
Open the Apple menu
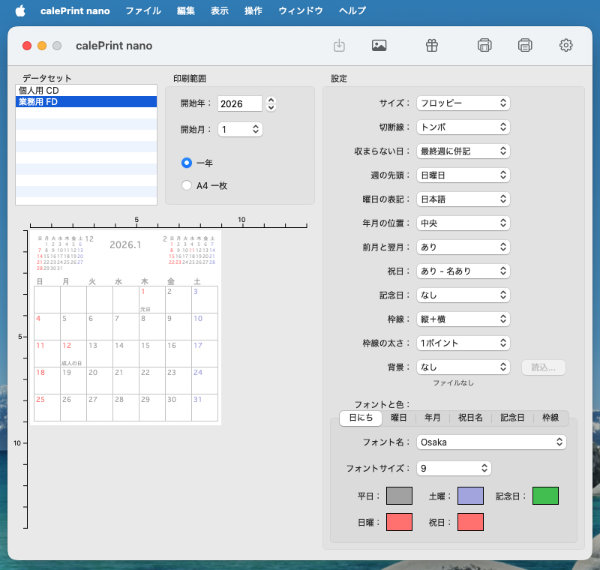(19, 10)
